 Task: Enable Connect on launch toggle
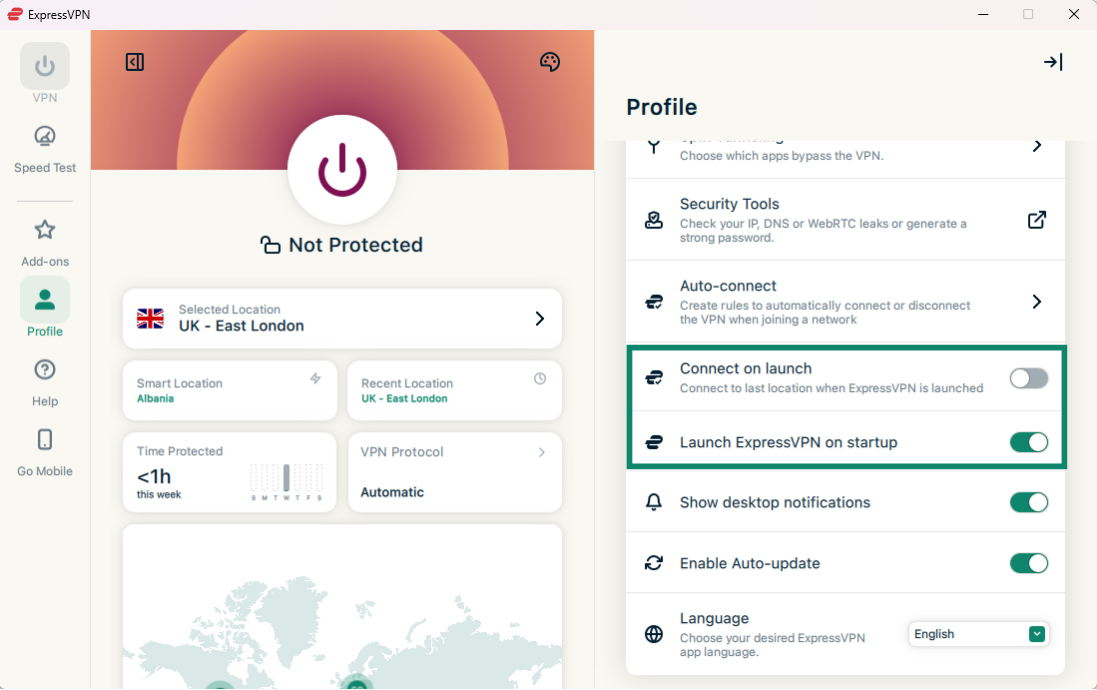tap(1028, 378)
